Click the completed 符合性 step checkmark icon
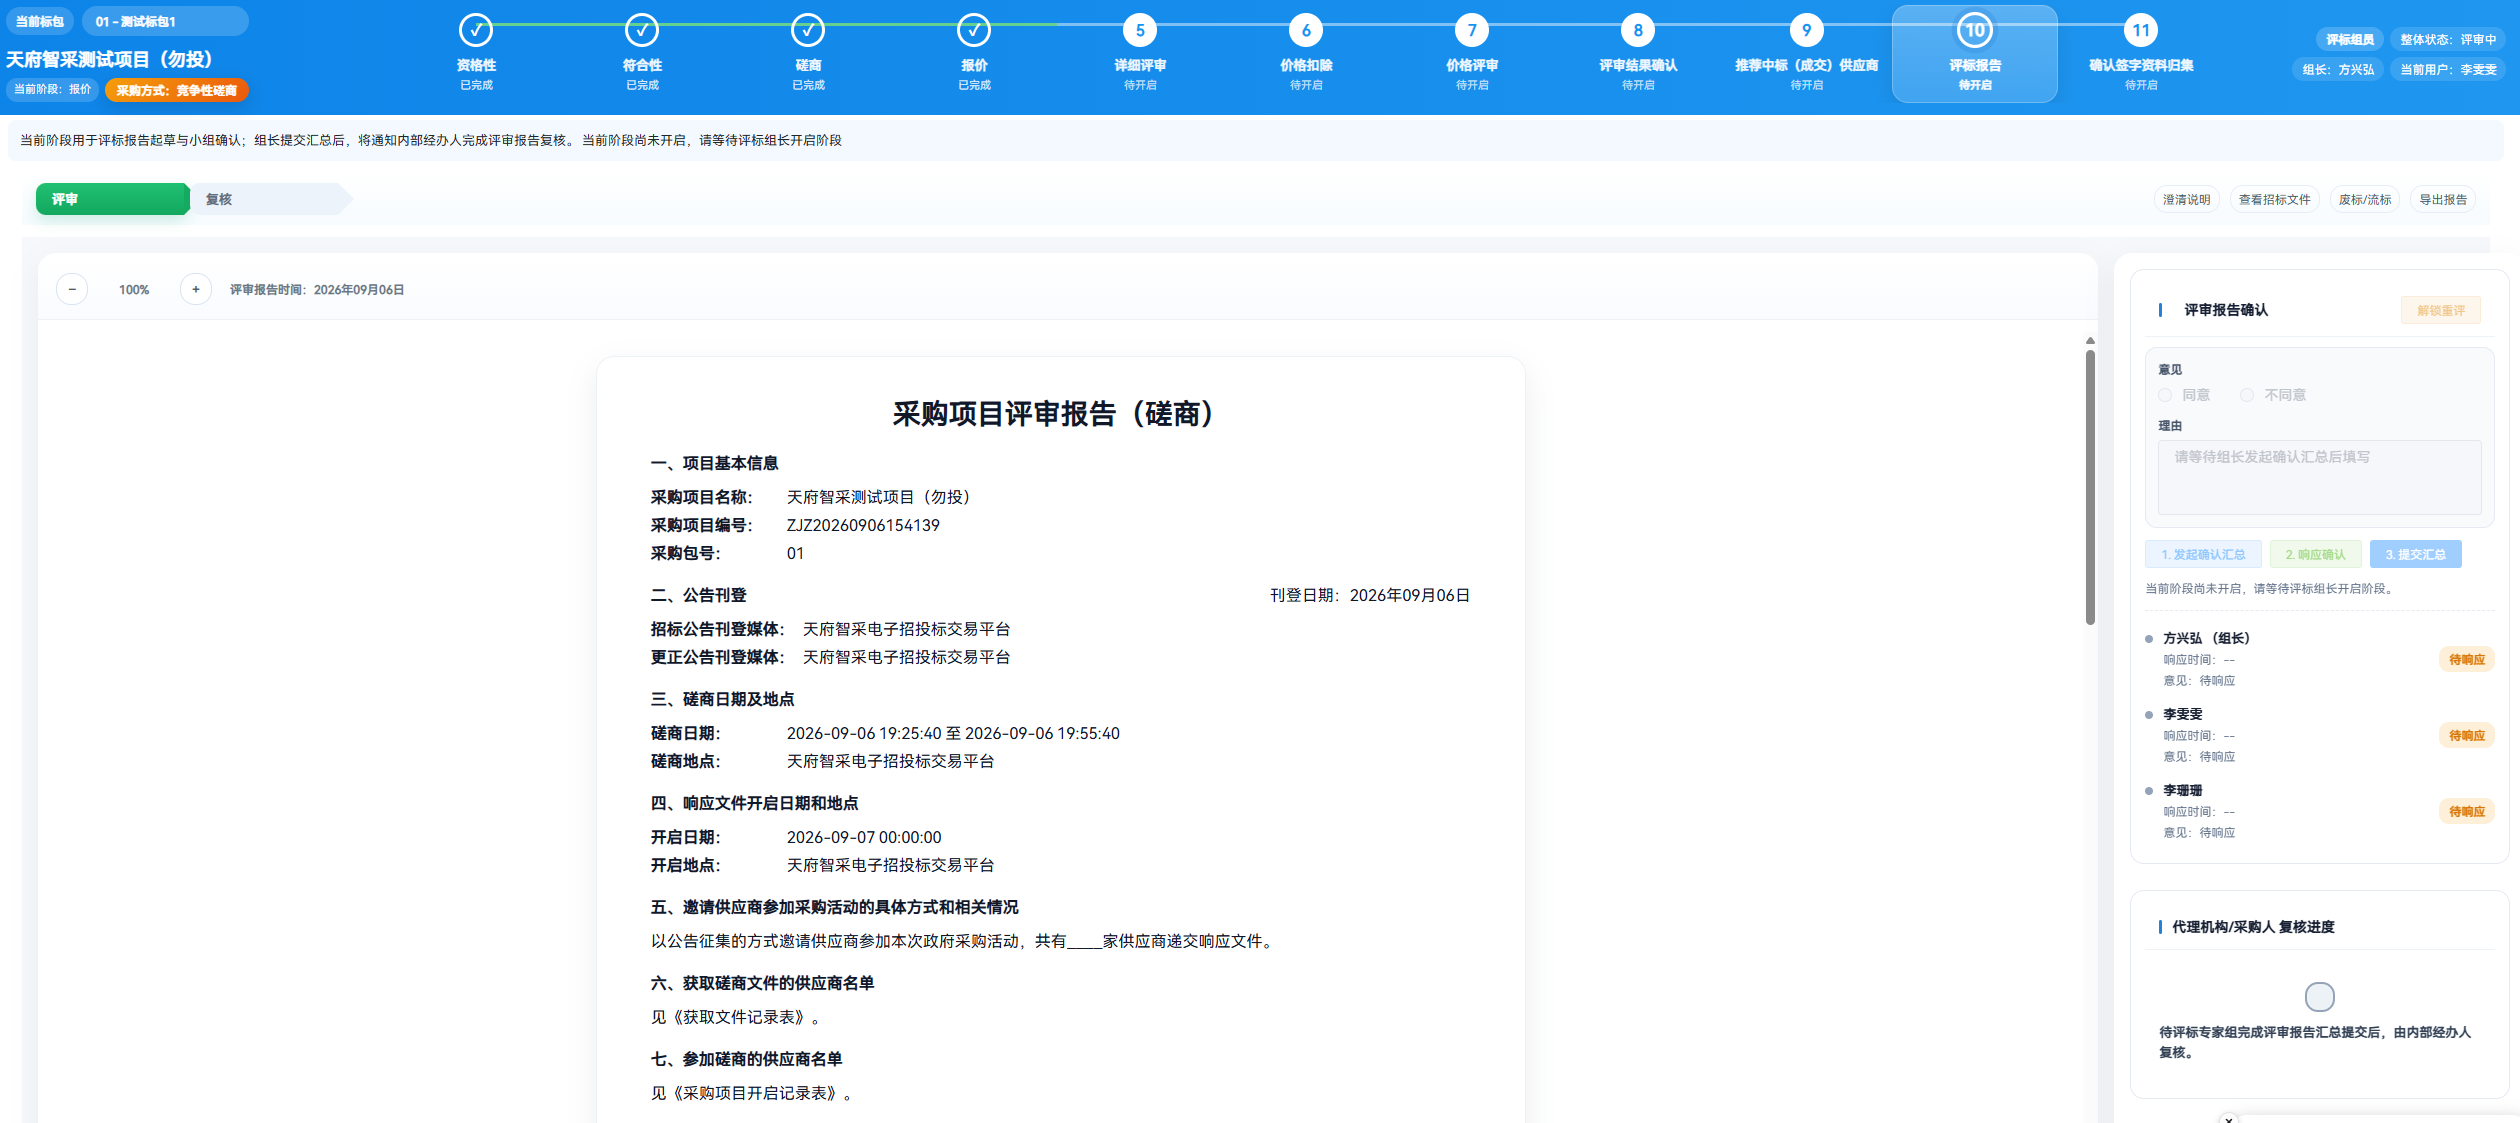 (642, 31)
